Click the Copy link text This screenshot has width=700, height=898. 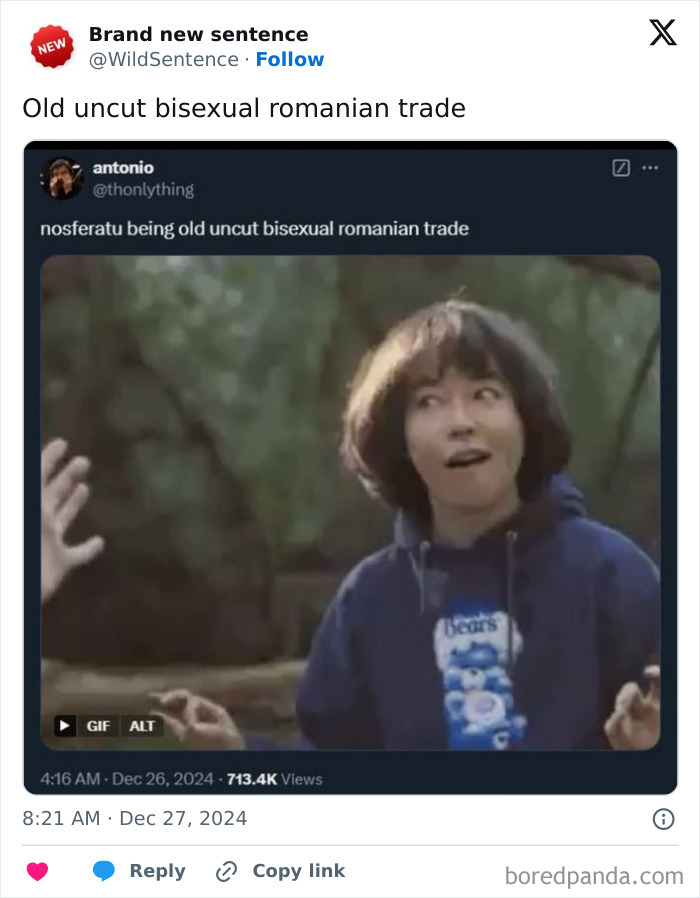(x=298, y=871)
